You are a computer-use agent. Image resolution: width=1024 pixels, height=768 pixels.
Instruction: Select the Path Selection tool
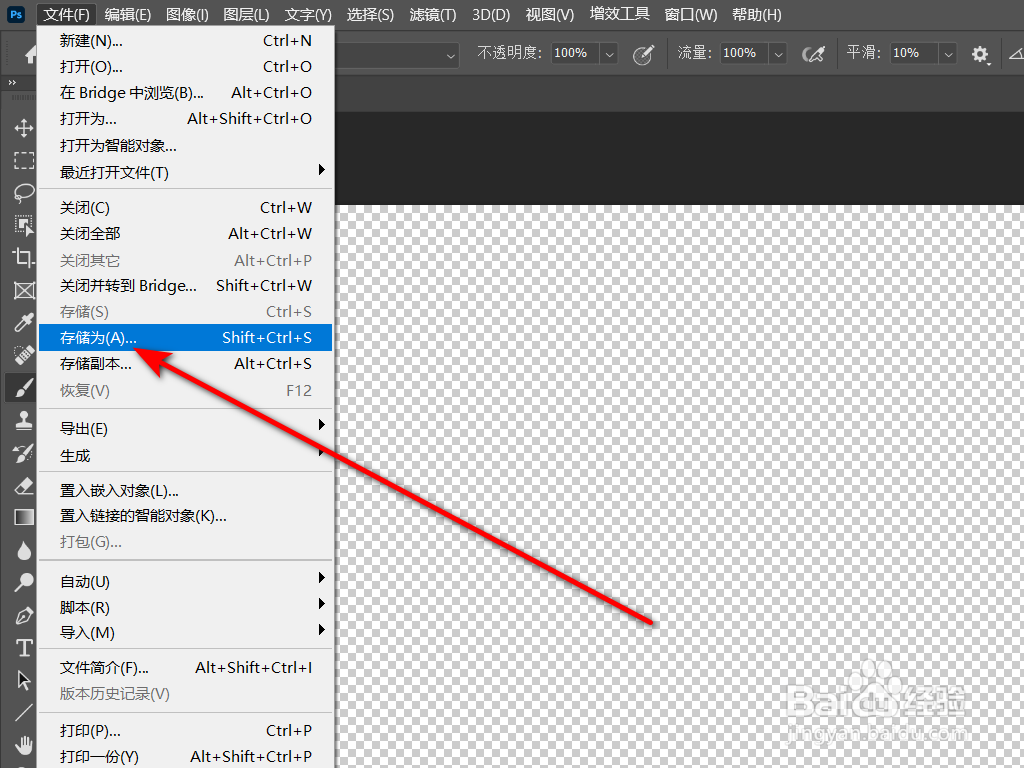(24, 680)
